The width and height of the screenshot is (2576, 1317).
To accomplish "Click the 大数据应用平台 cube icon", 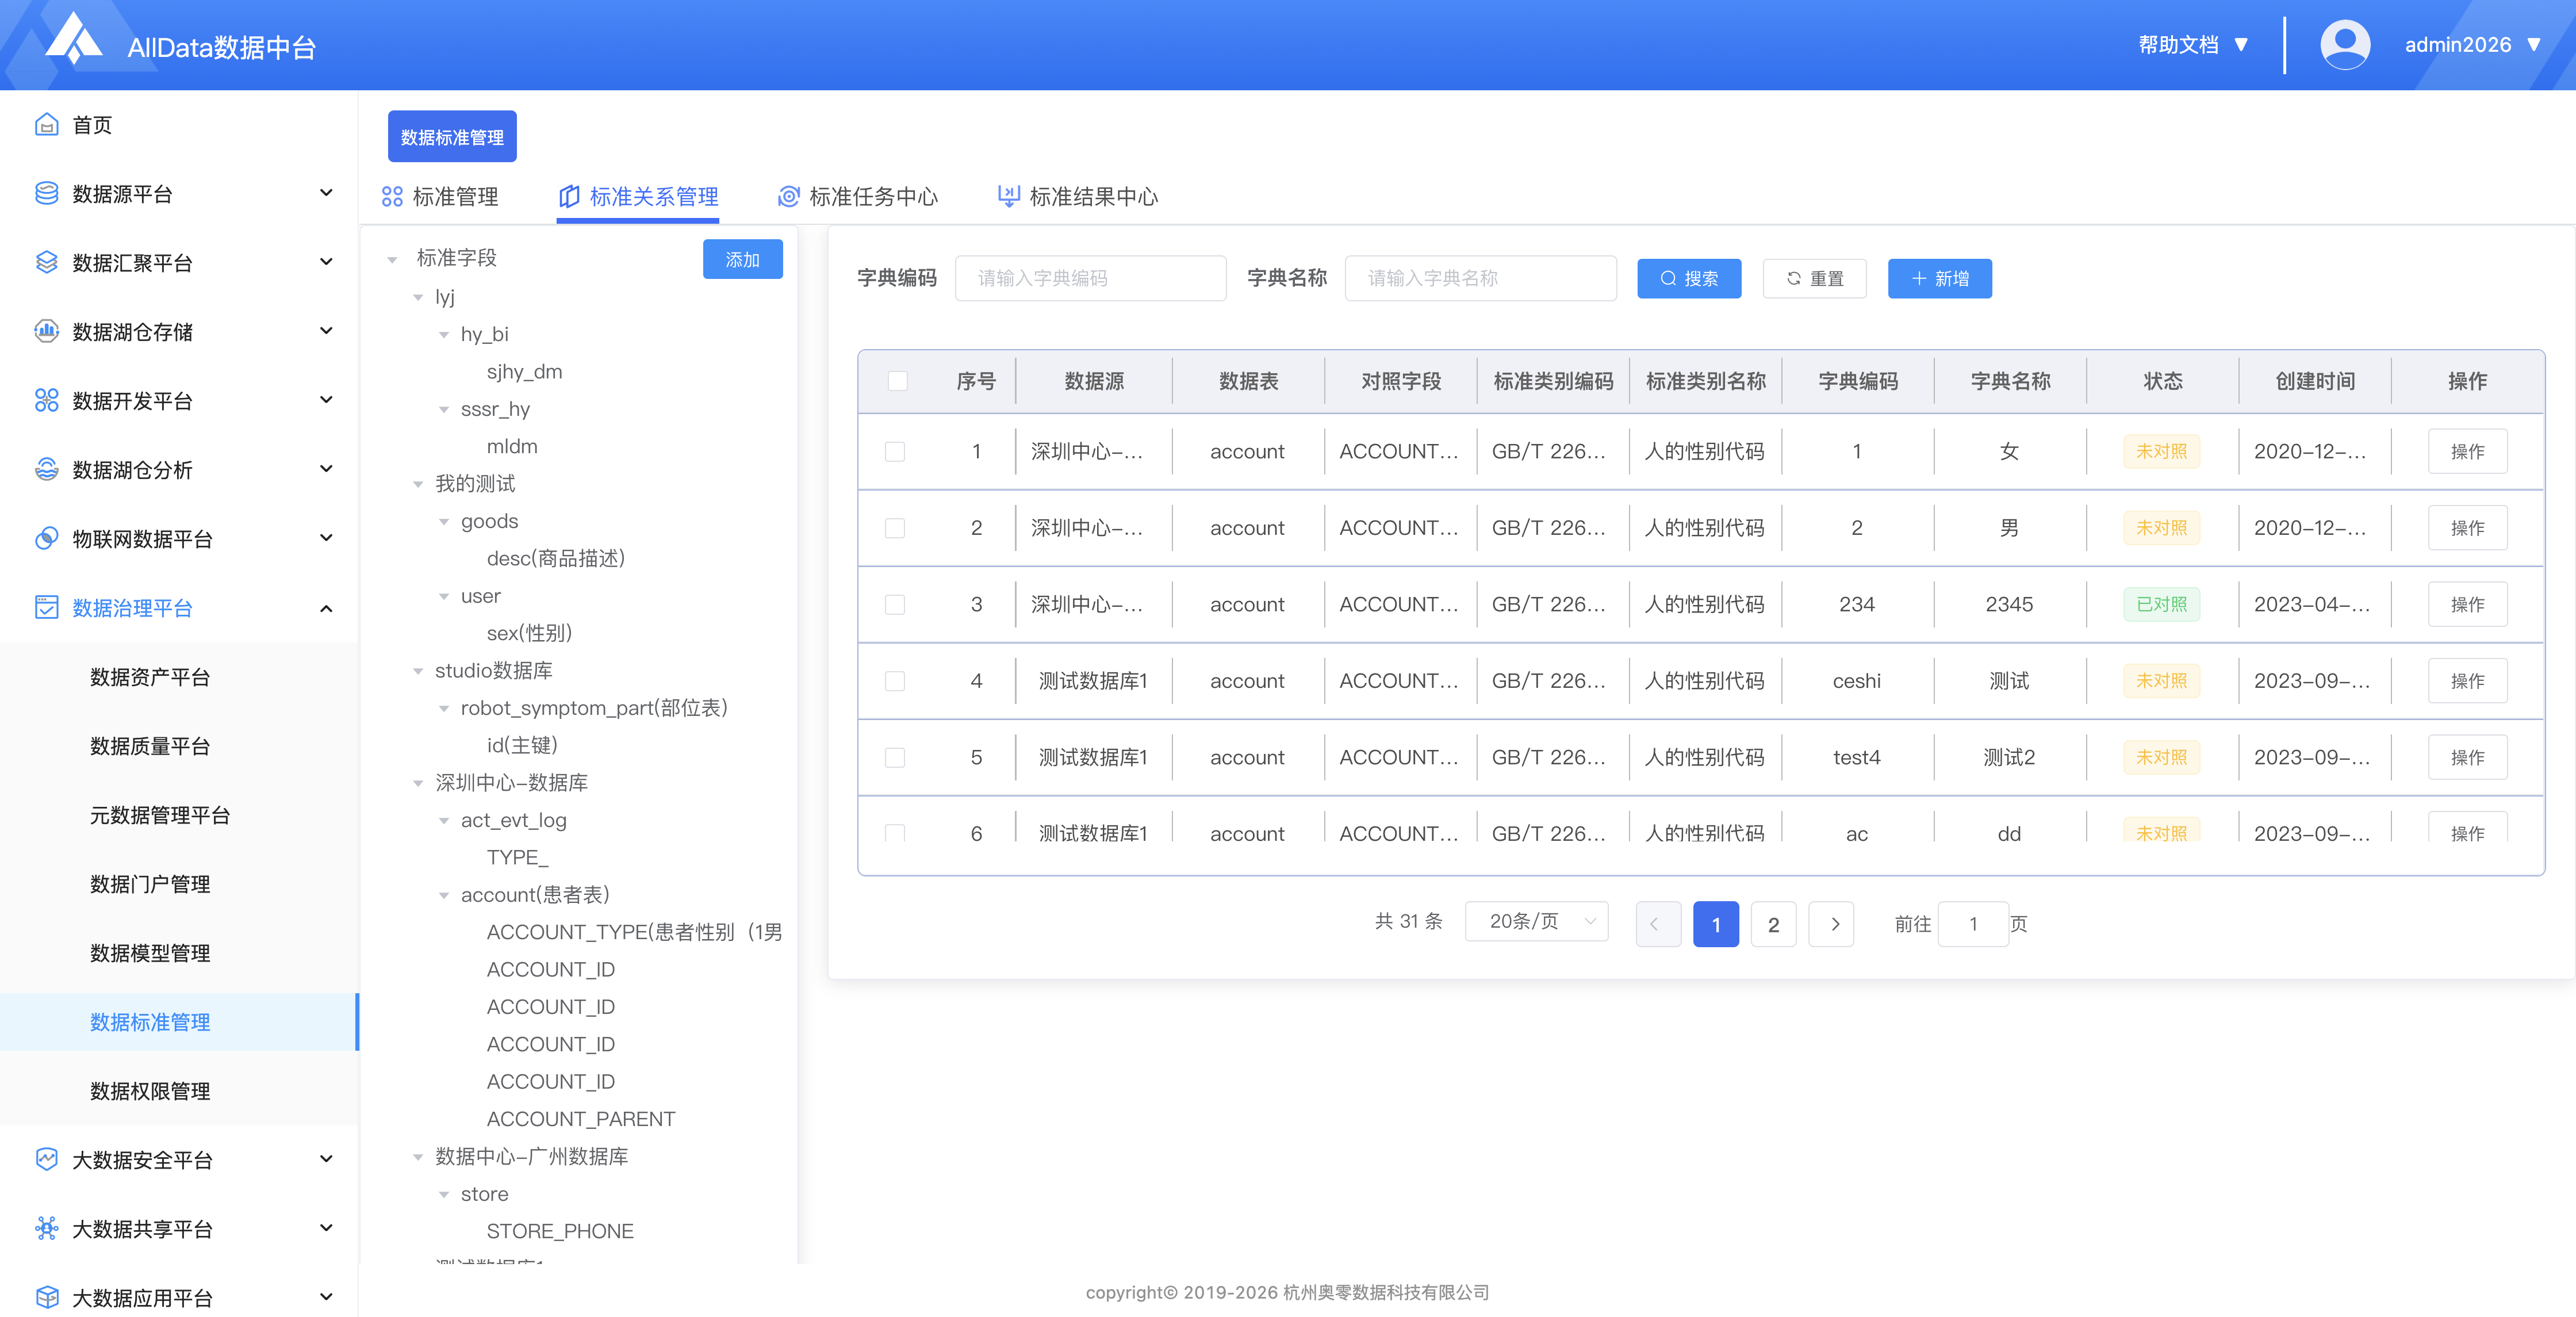I will coord(46,1297).
